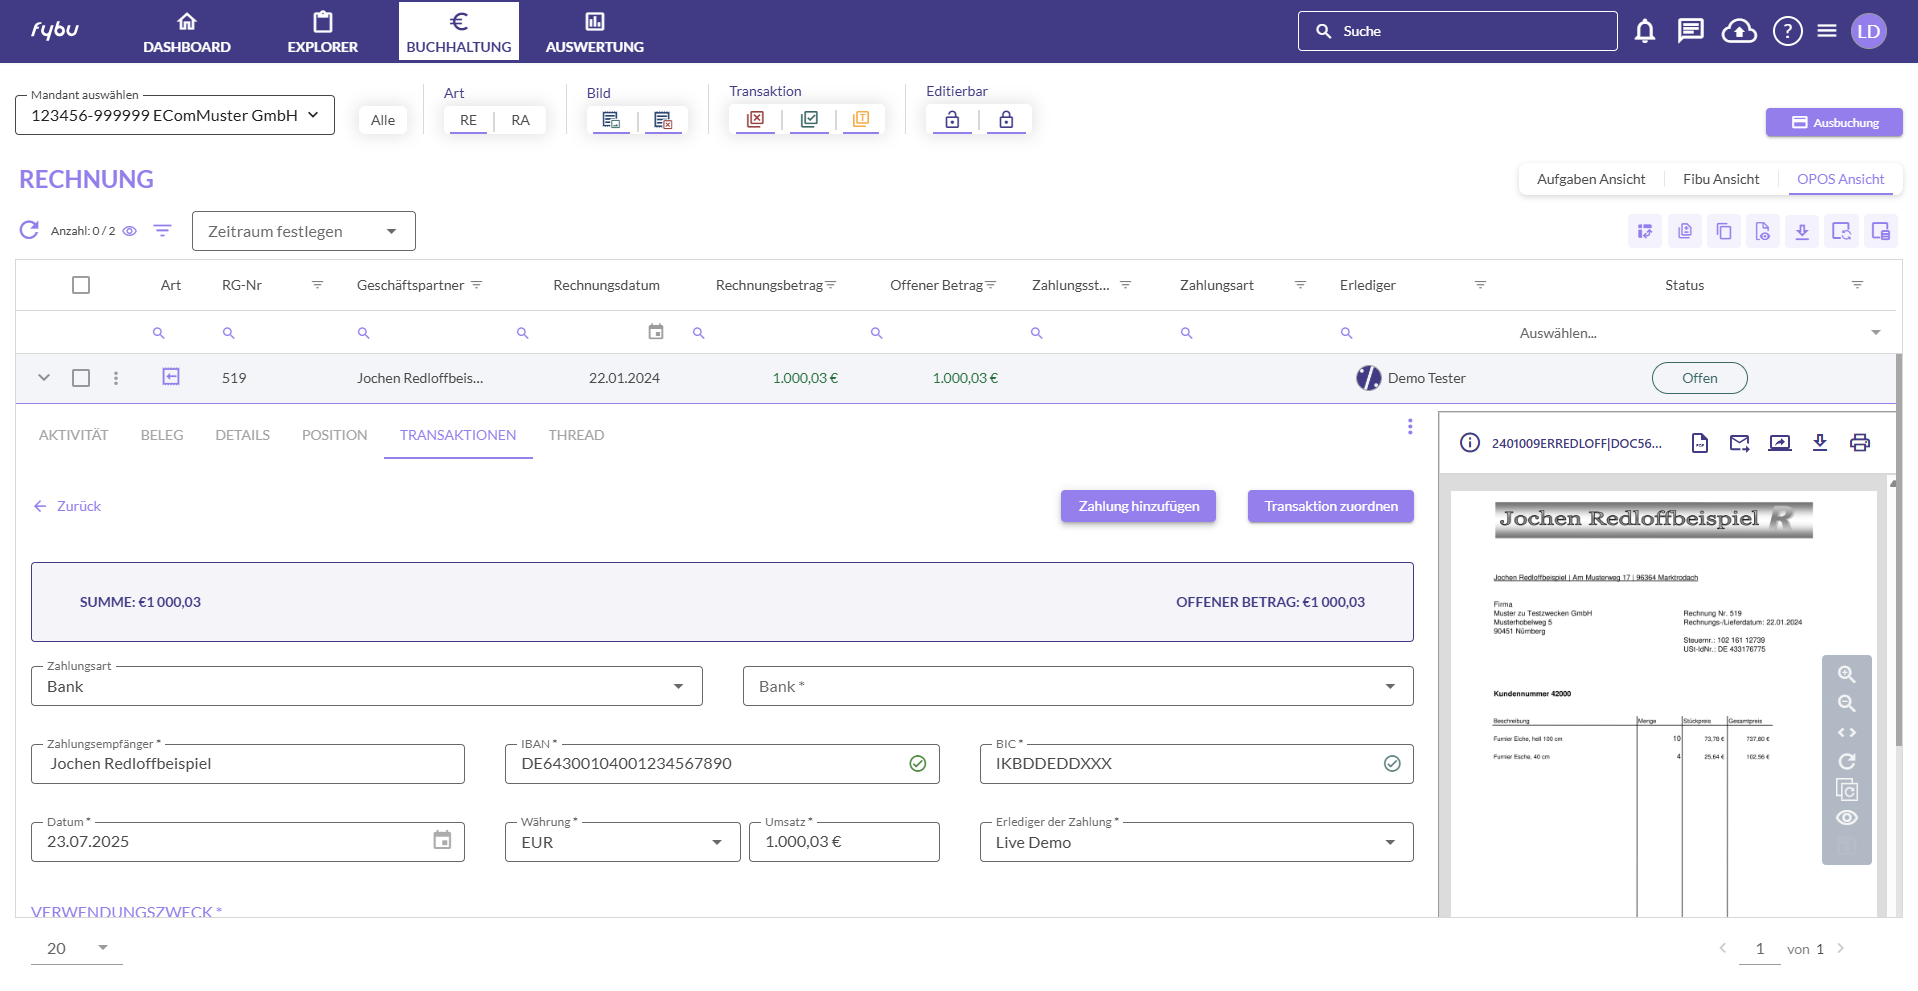Image resolution: width=1918 pixels, height=991 pixels.
Task: Click the refresh icon next to Anzahl
Action: pos(30,231)
